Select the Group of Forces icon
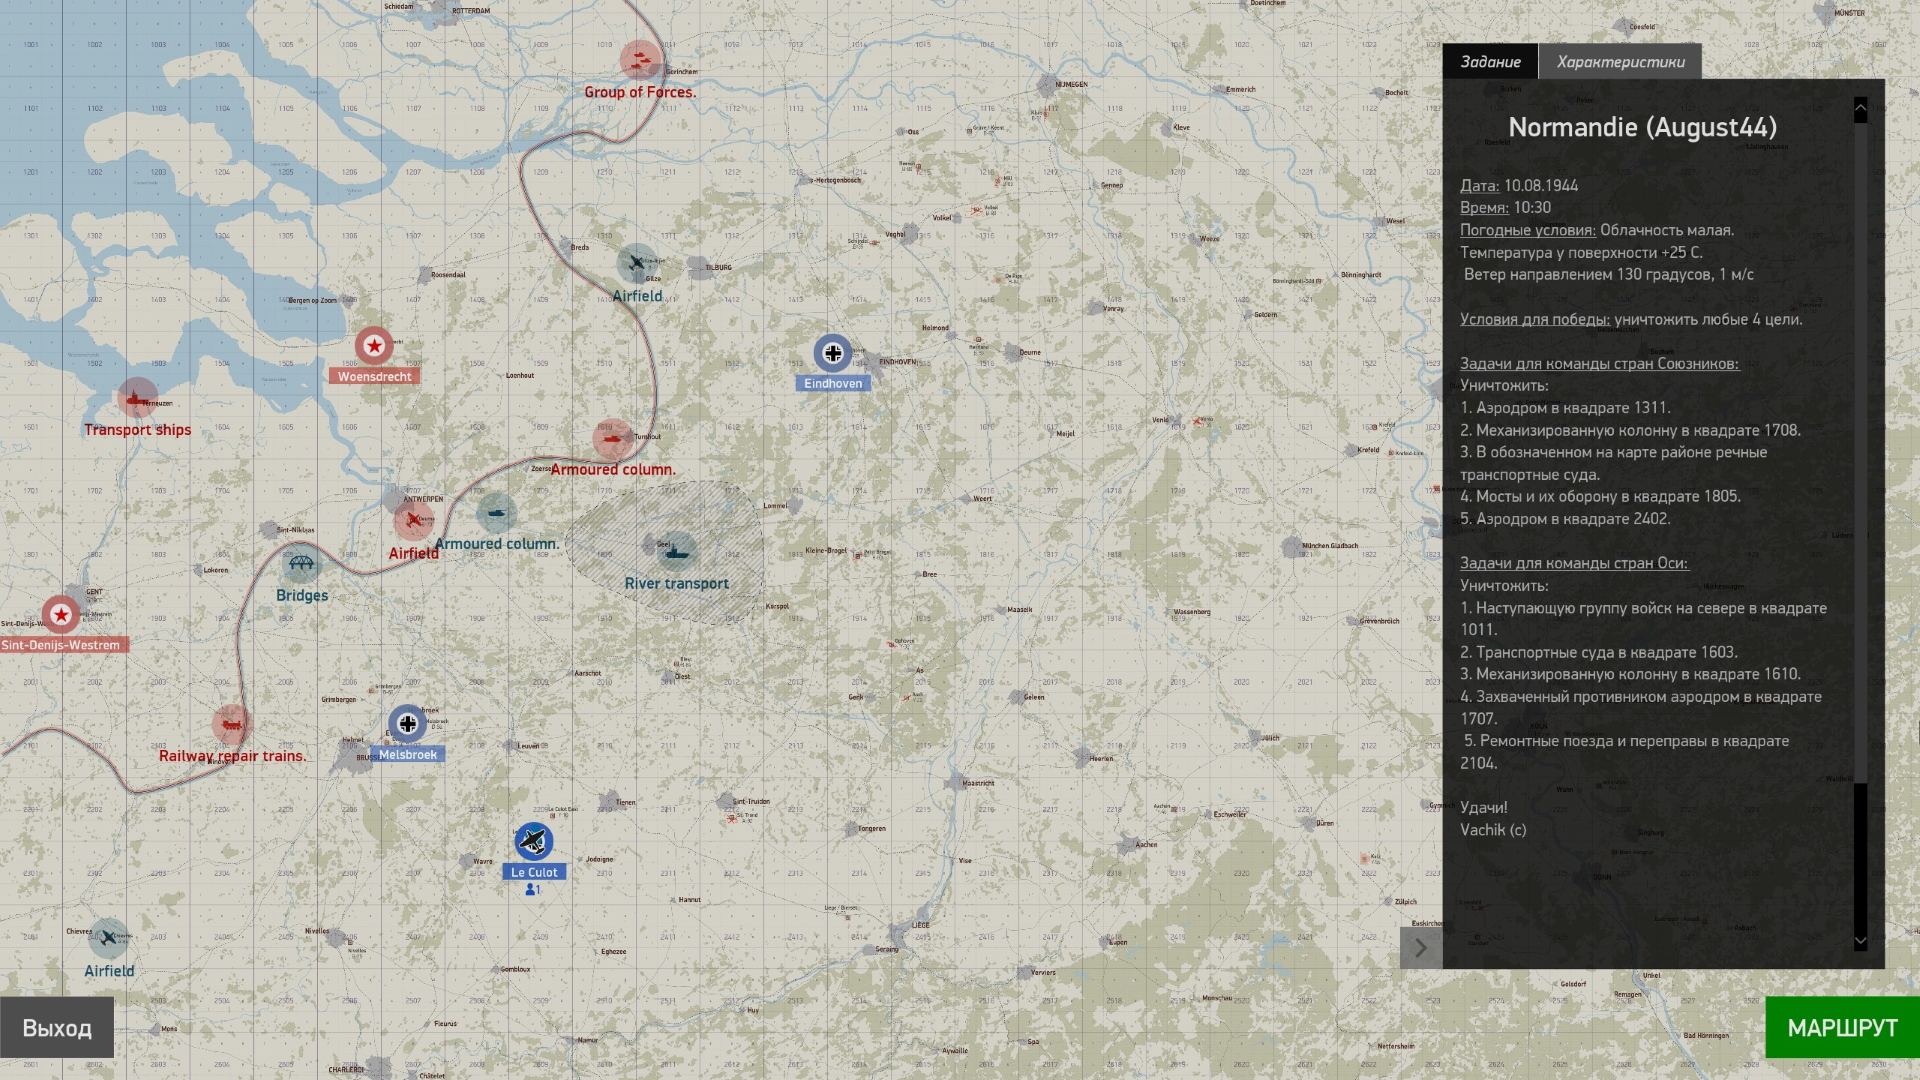This screenshot has width=1920, height=1080. point(640,60)
